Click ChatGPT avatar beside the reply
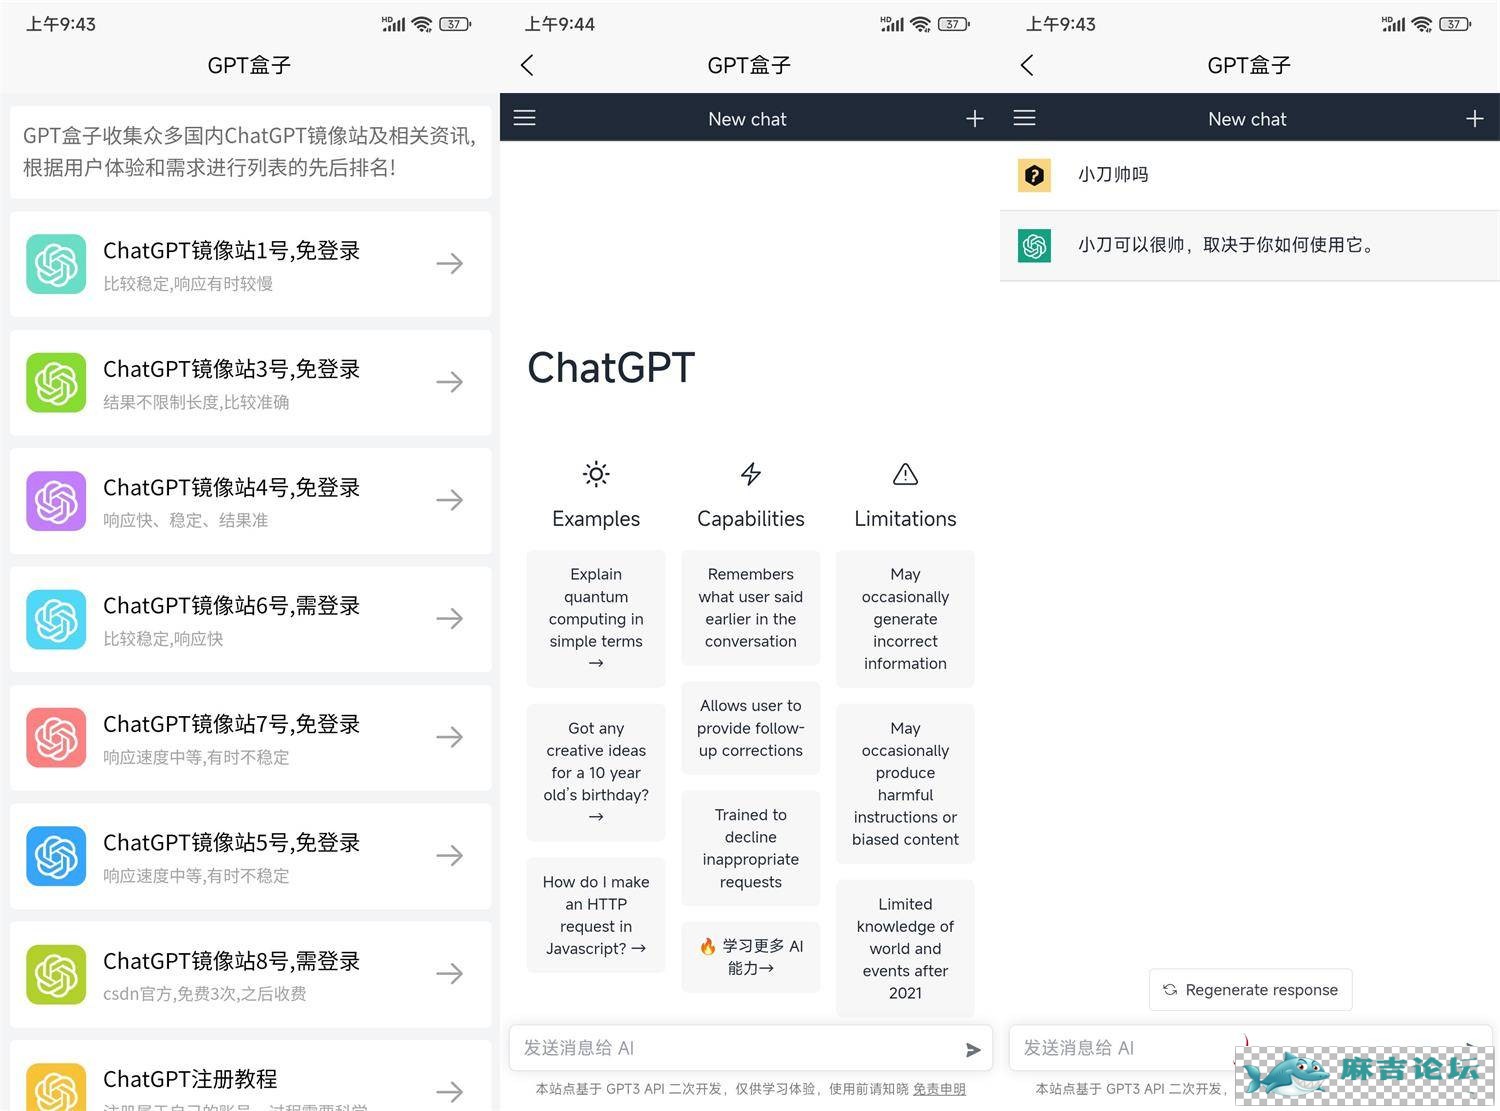 [1034, 245]
